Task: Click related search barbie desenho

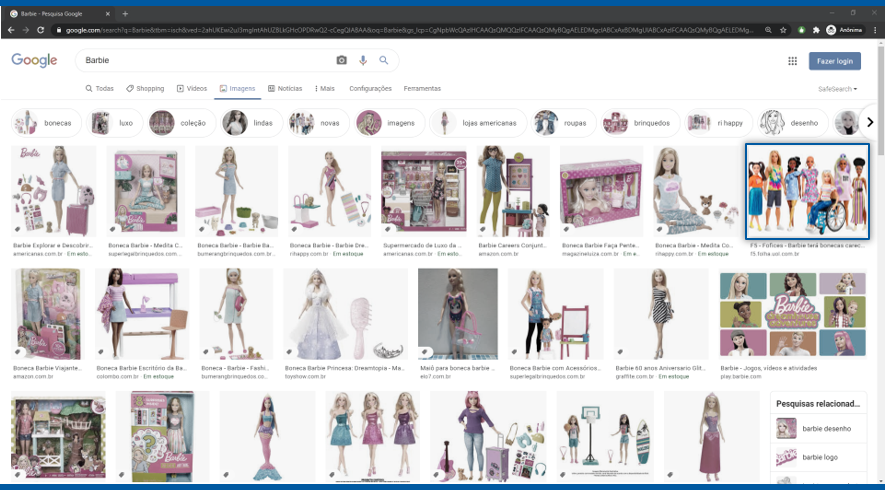Action: 818,429
